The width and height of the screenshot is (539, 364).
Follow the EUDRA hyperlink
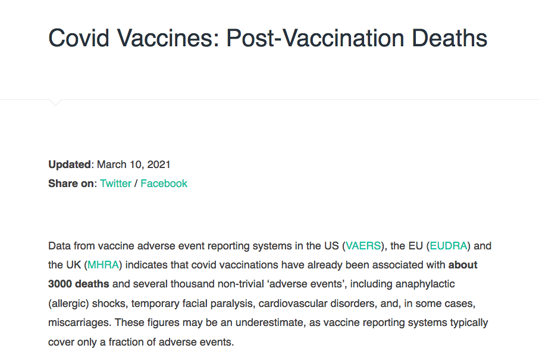449,246
